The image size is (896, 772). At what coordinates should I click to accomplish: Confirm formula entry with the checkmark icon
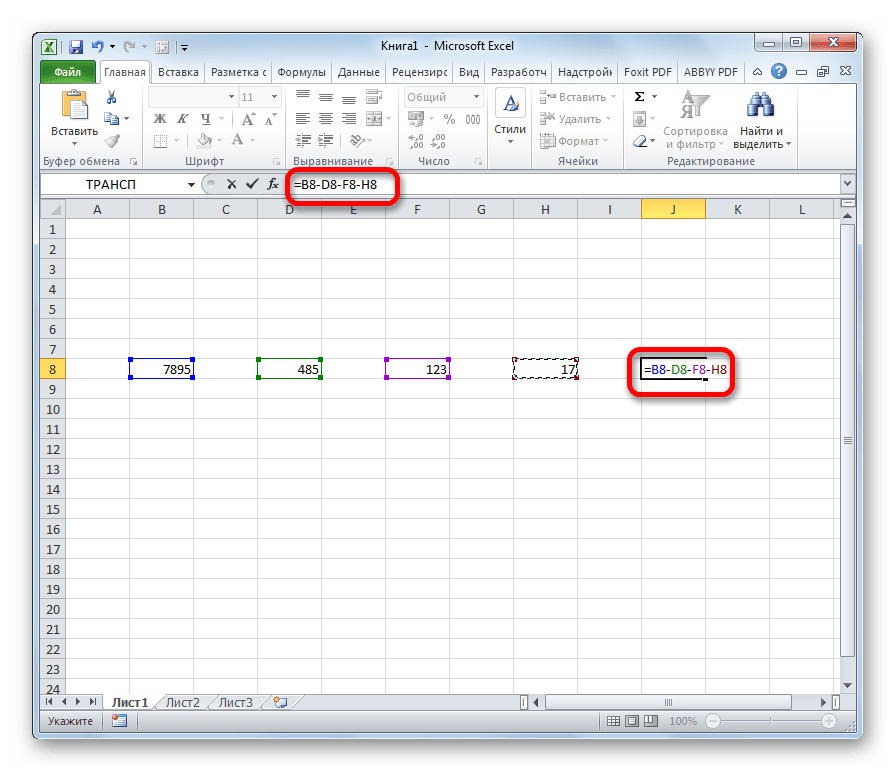[252, 184]
